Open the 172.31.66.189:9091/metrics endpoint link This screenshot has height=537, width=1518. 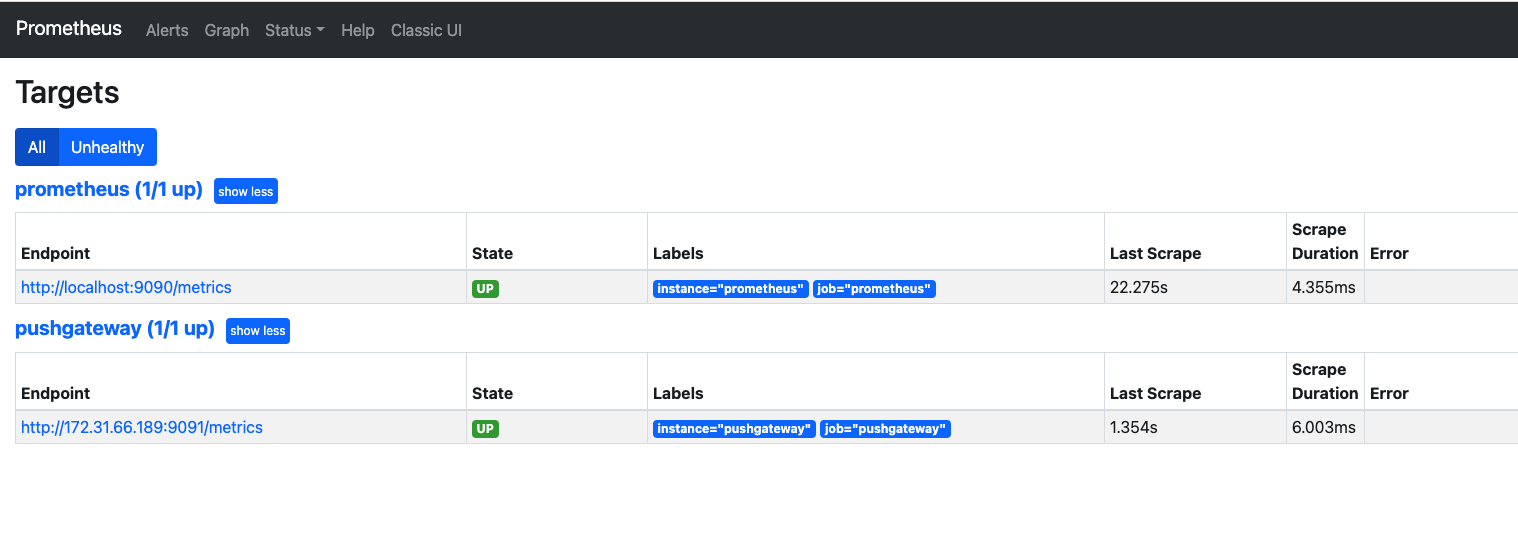[x=142, y=427]
